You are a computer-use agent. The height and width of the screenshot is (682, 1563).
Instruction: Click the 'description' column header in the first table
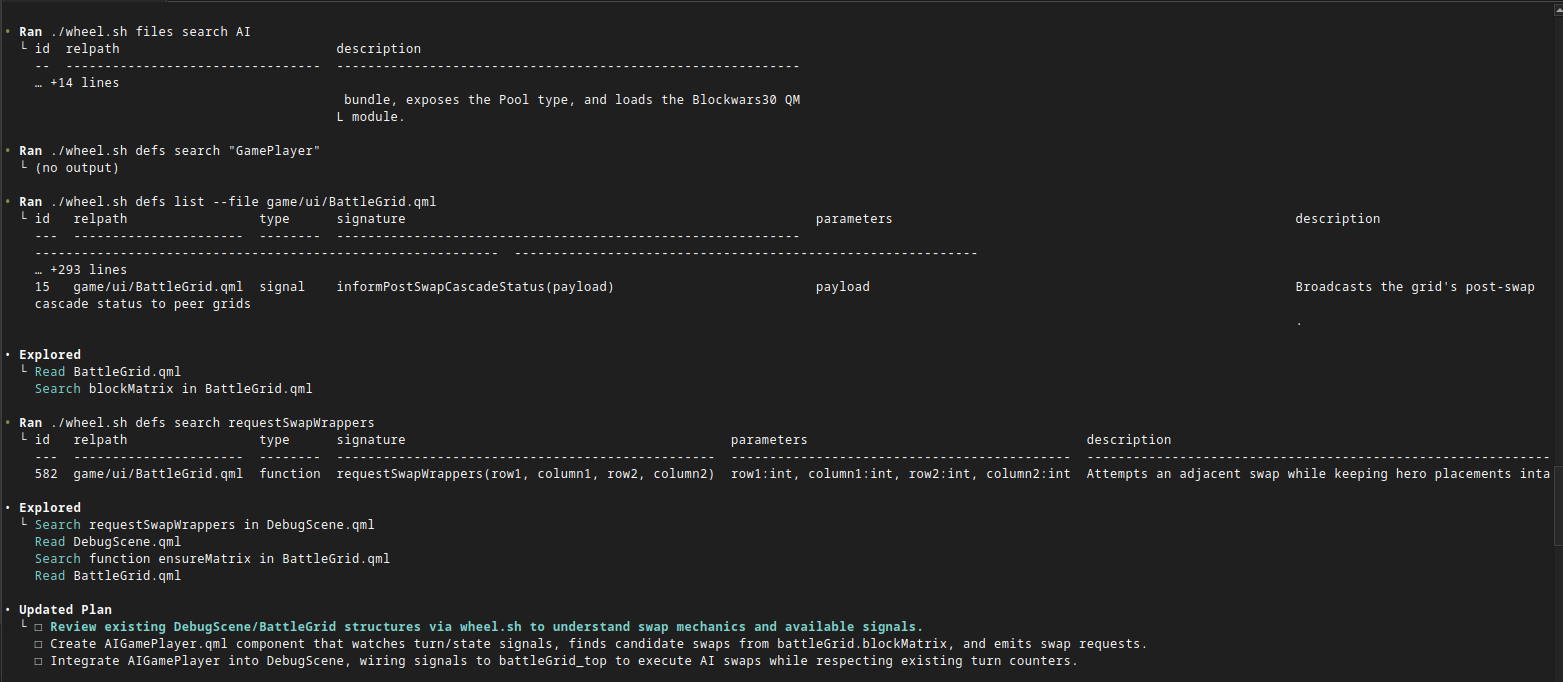pyautogui.click(x=378, y=49)
